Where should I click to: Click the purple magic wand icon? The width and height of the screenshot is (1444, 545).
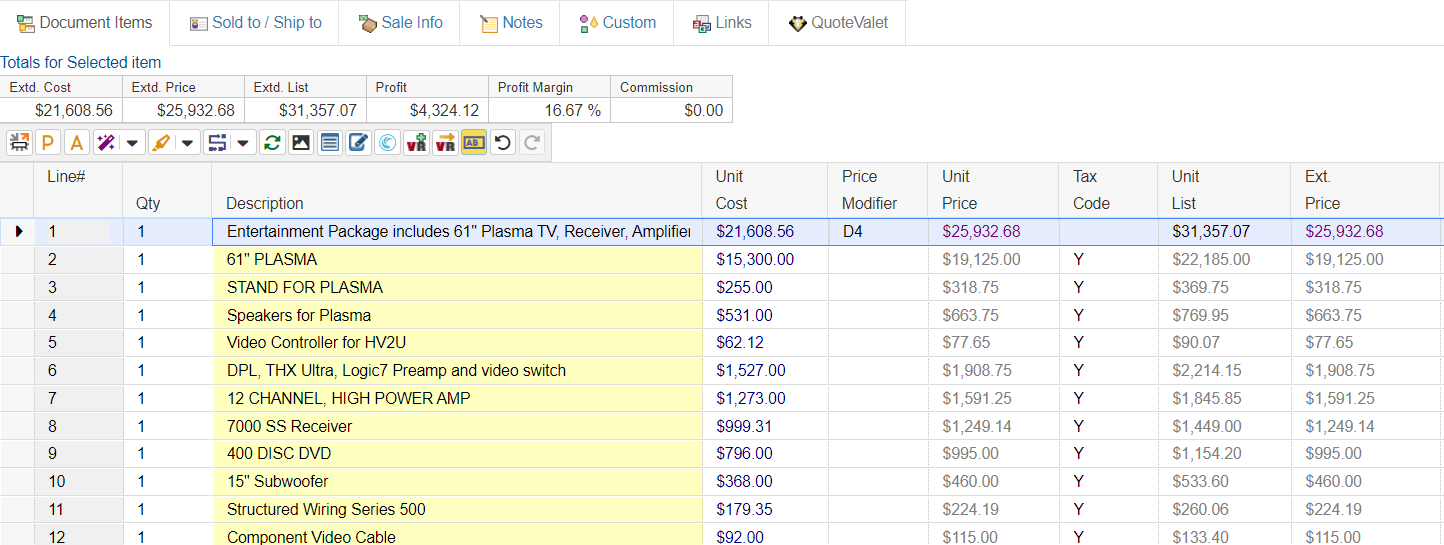click(x=105, y=143)
